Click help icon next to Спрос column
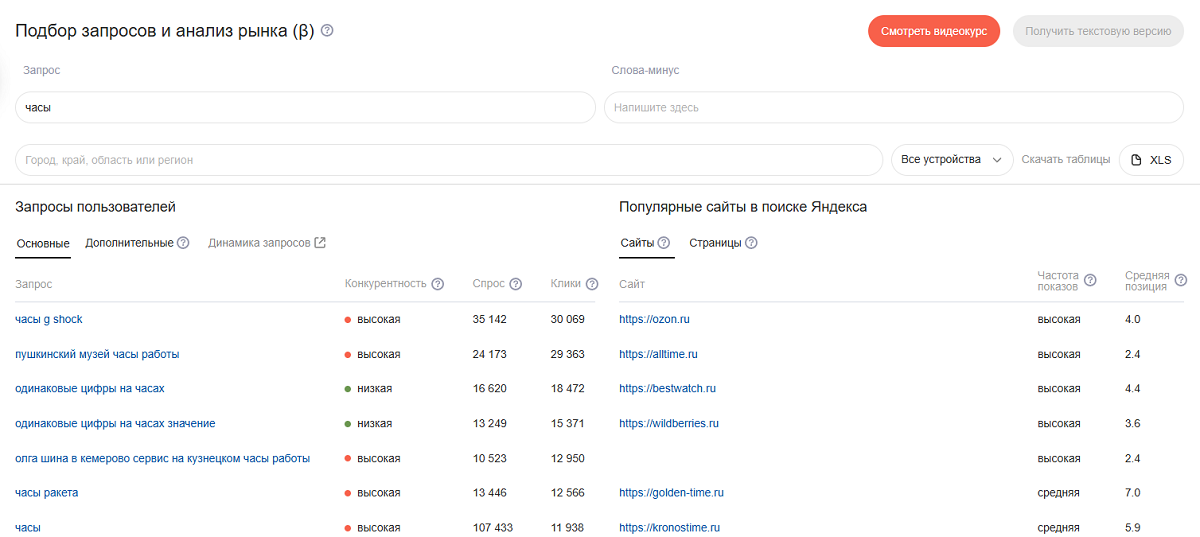Viewport: 1200px width, 537px height. tap(516, 284)
